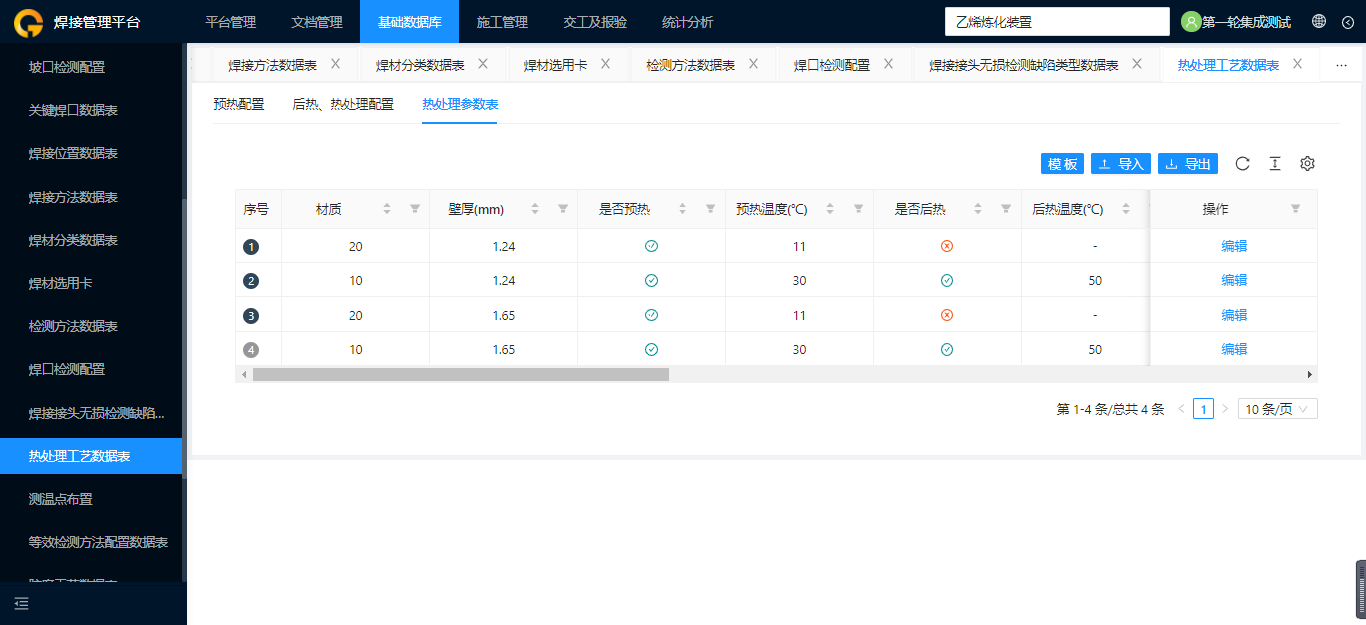Switch to the 预热配置 sub-tab
1366x625 pixels.
pos(239,104)
